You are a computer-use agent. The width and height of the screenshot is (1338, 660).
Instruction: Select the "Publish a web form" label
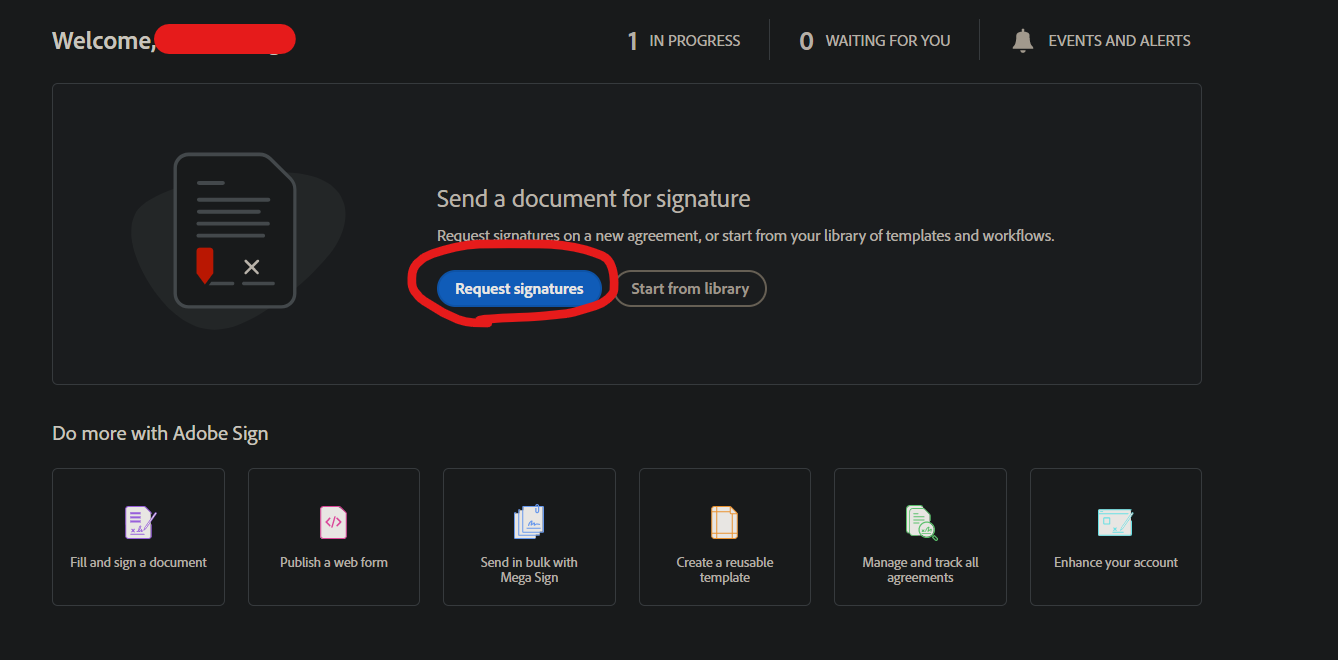point(334,562)
